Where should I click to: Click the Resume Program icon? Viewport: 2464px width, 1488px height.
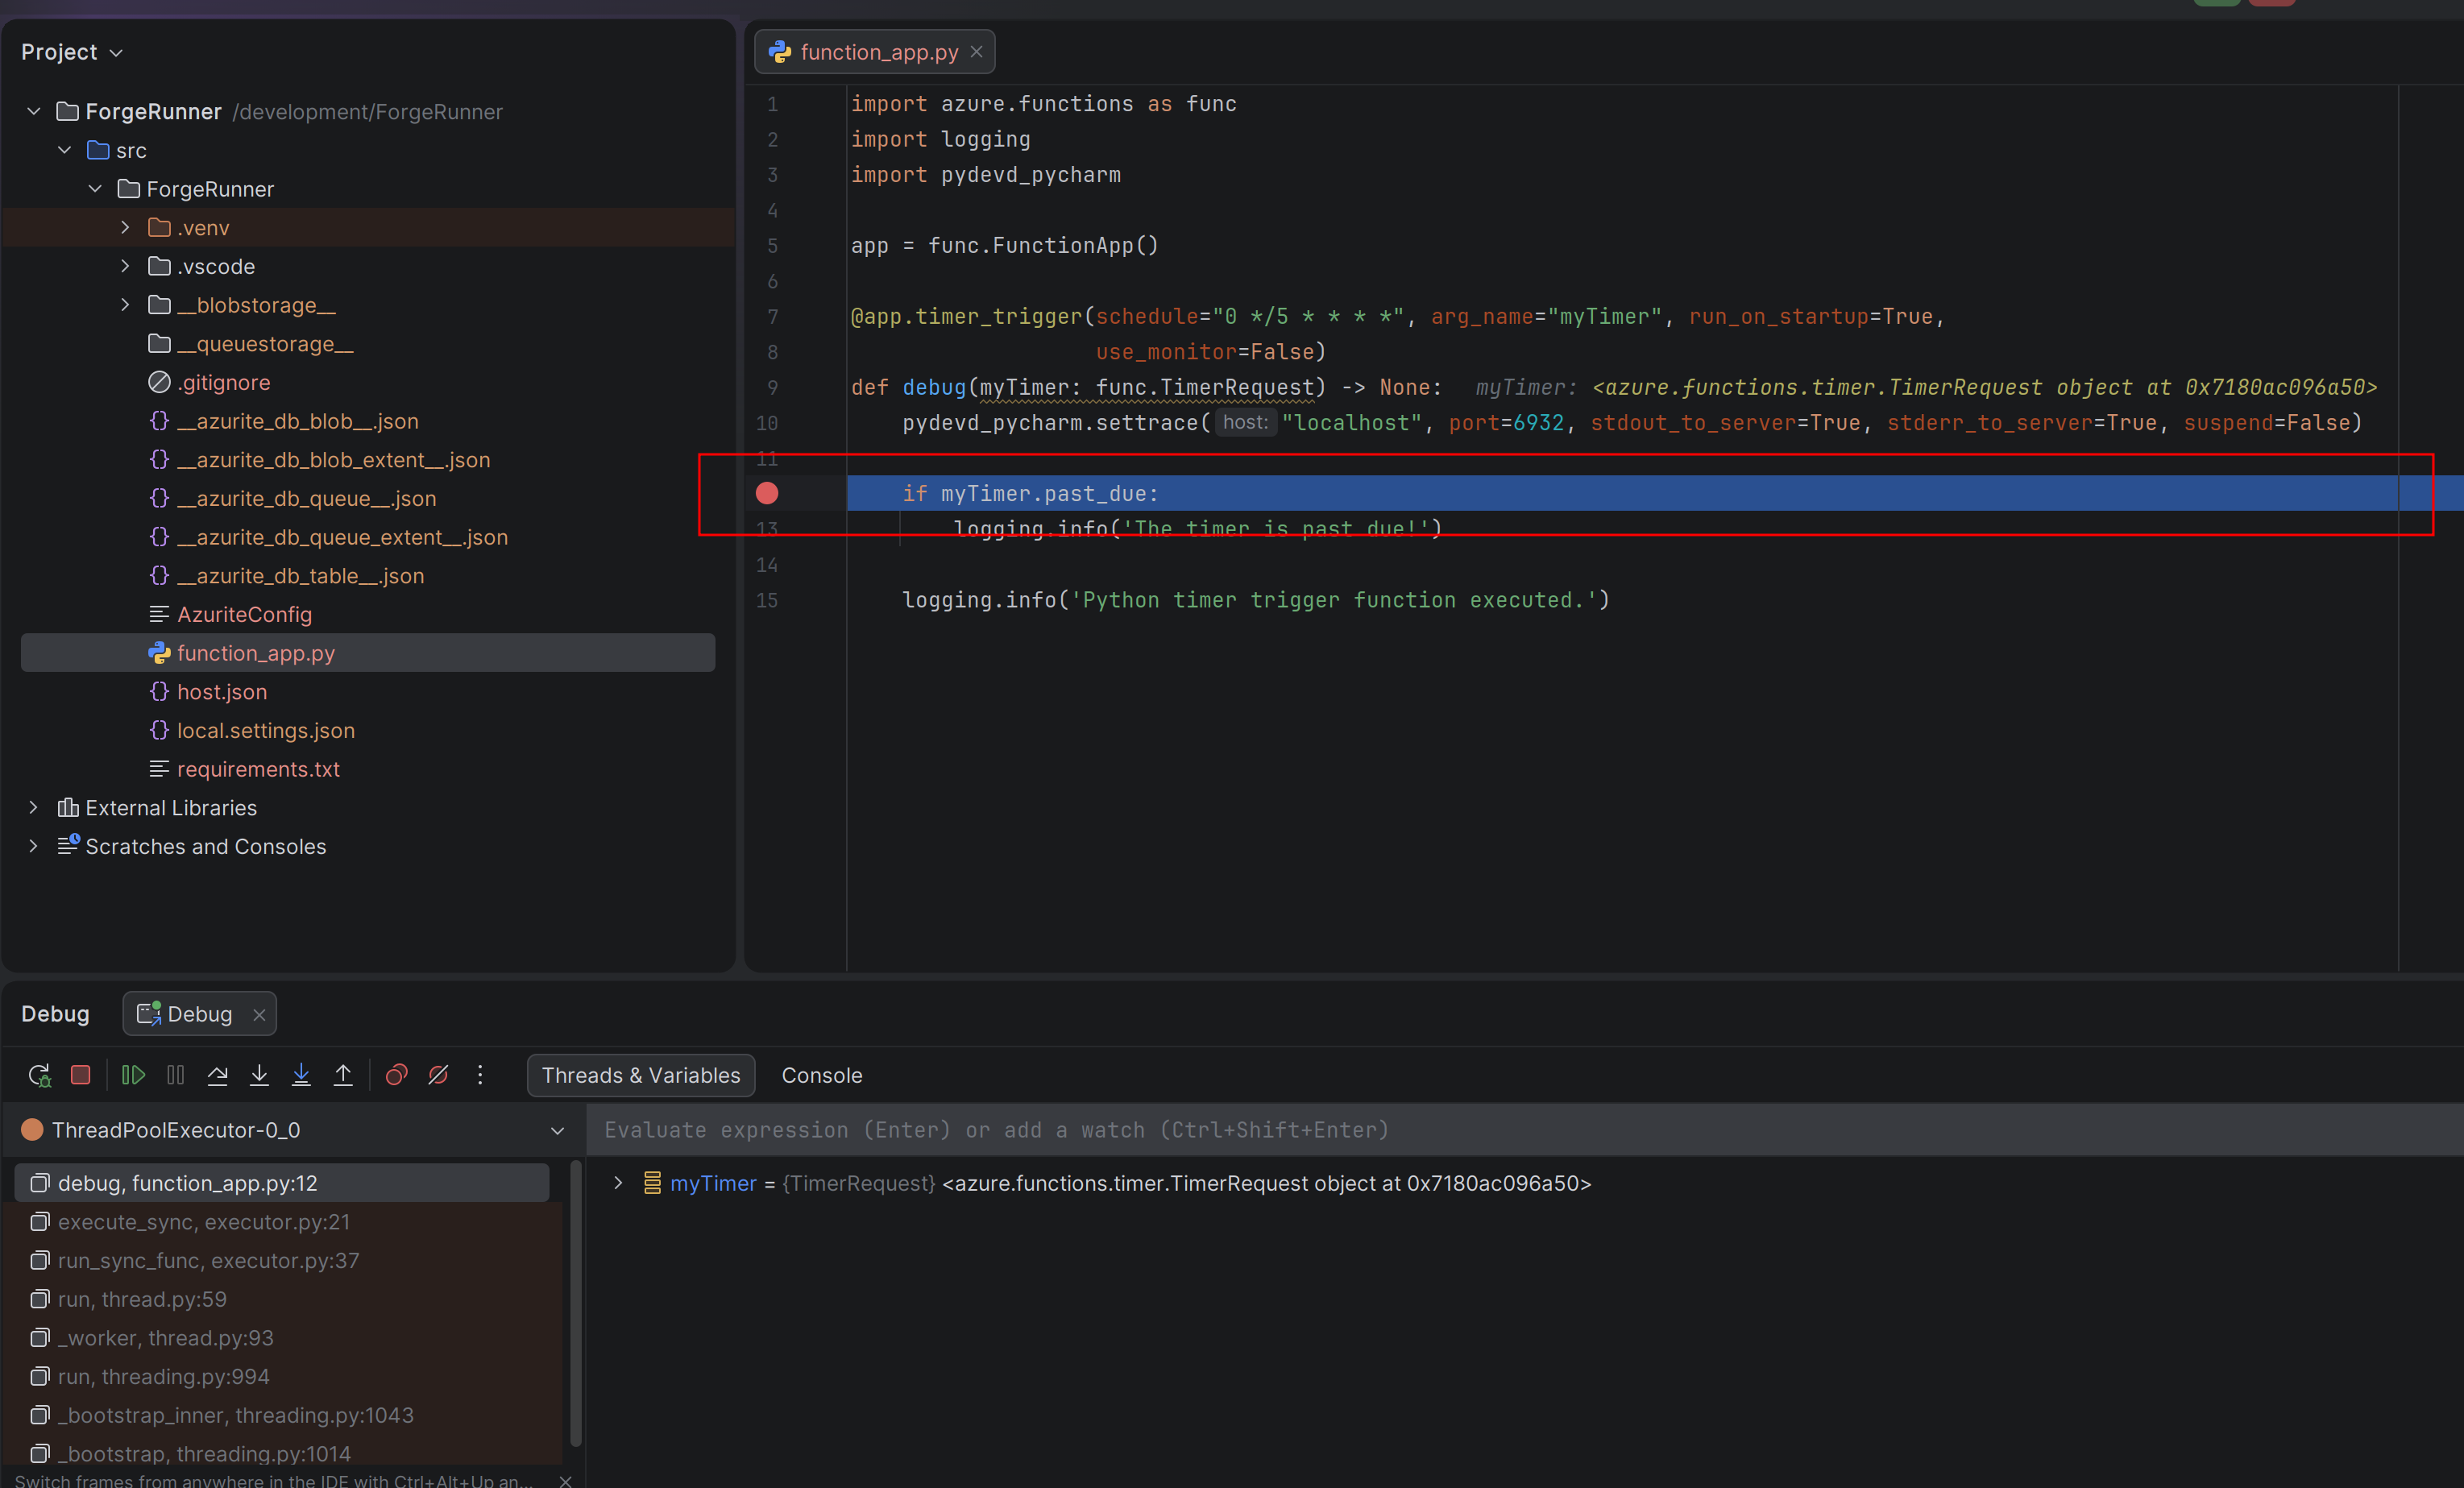(133, 1075)
